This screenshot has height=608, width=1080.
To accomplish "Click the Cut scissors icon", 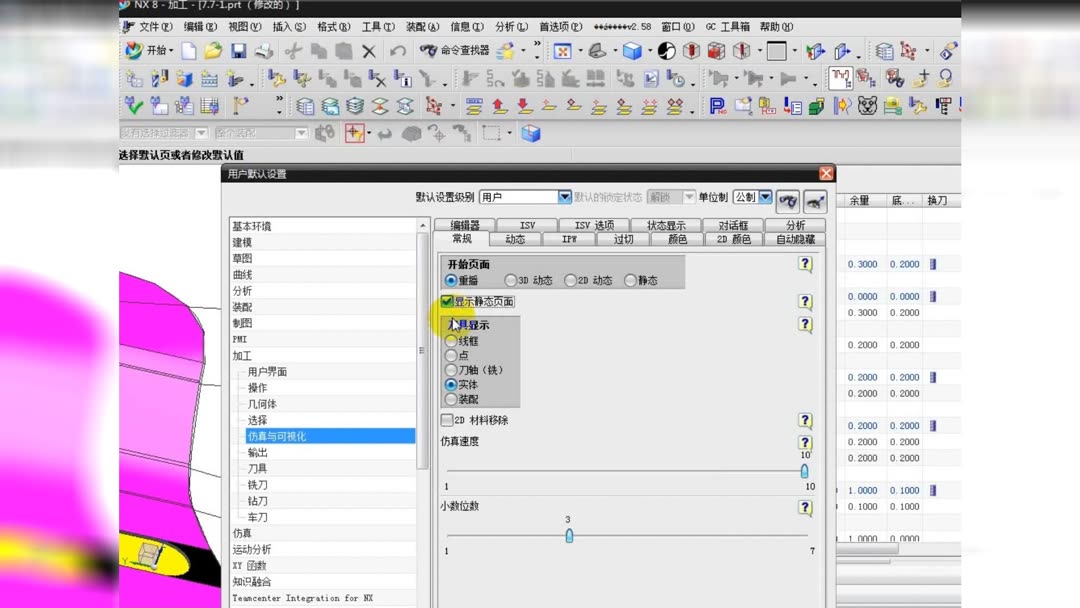I will tap(292, 51).
